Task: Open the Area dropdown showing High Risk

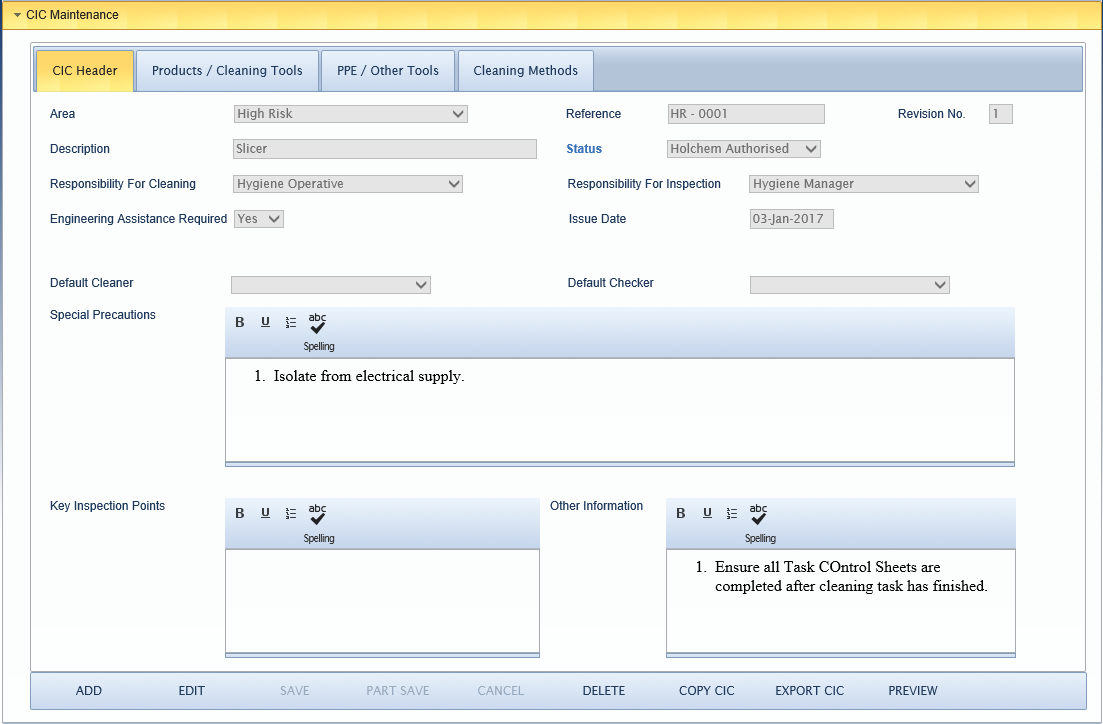Action: (350, 114)
